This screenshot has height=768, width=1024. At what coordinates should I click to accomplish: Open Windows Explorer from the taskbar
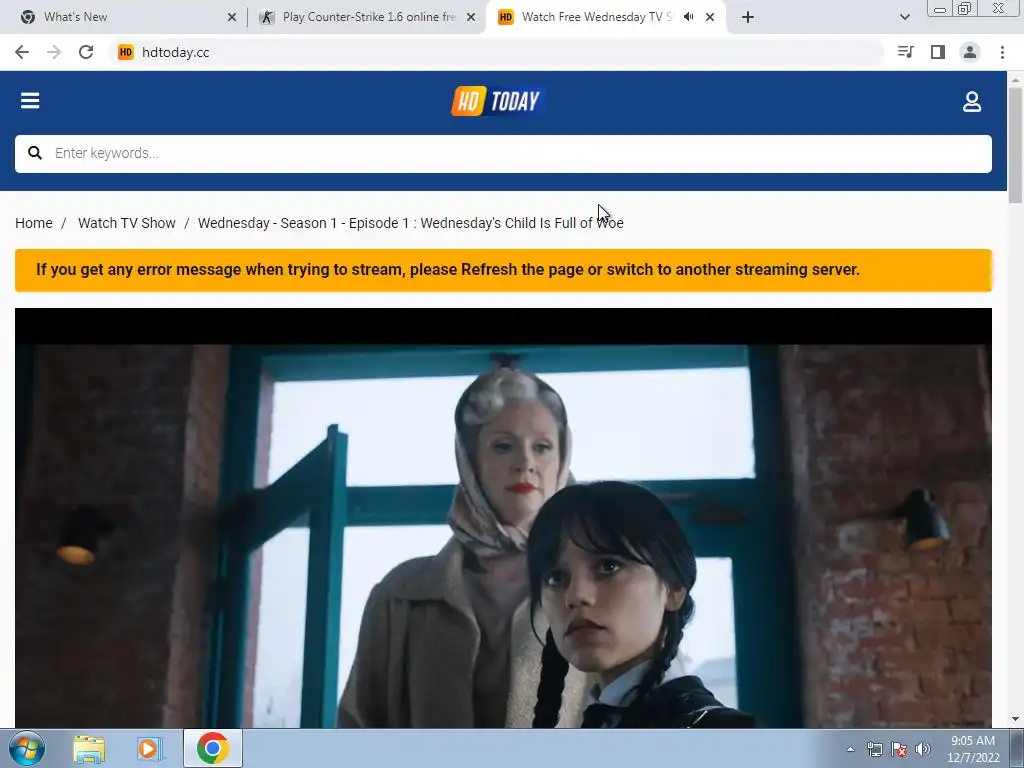tap(89, 749)
